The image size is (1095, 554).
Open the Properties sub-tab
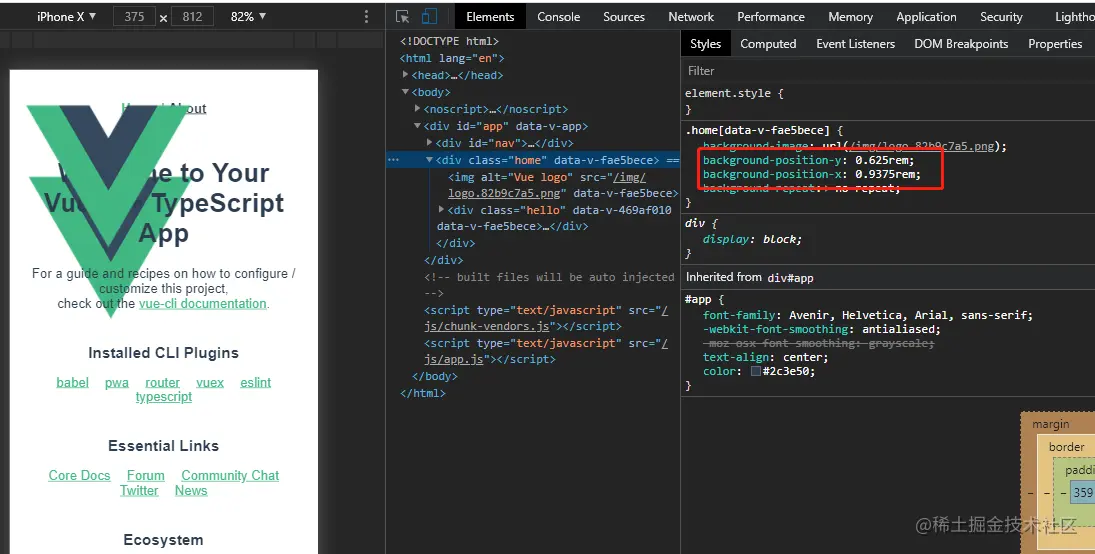tap(1054, 44)
